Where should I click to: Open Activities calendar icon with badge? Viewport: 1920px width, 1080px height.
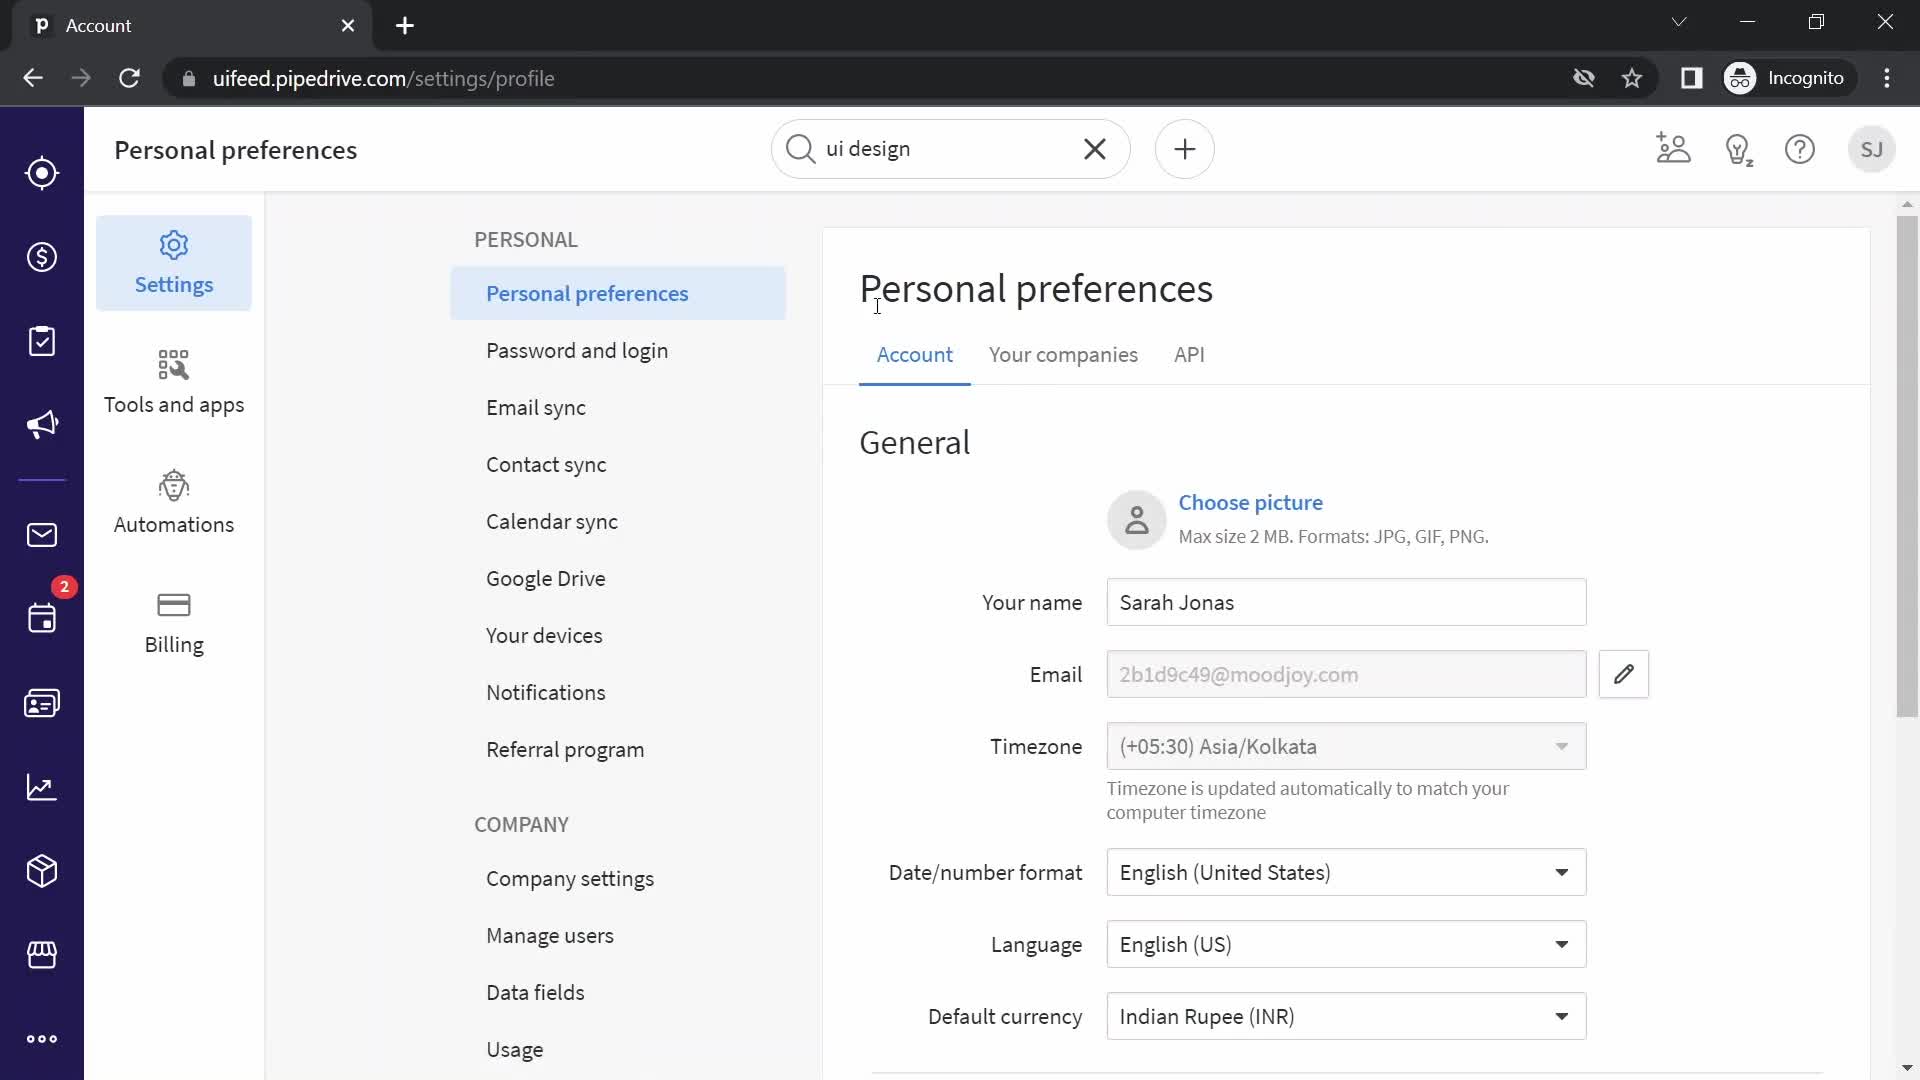42,618
